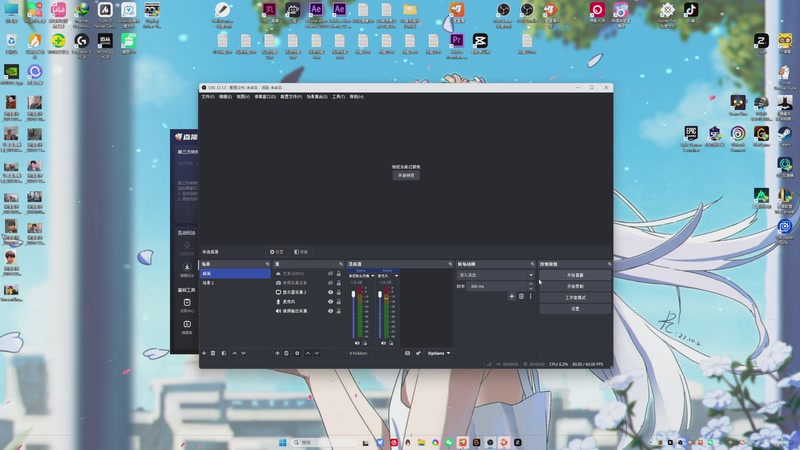Hide the Display Capture 2 source

click(330, 292)
